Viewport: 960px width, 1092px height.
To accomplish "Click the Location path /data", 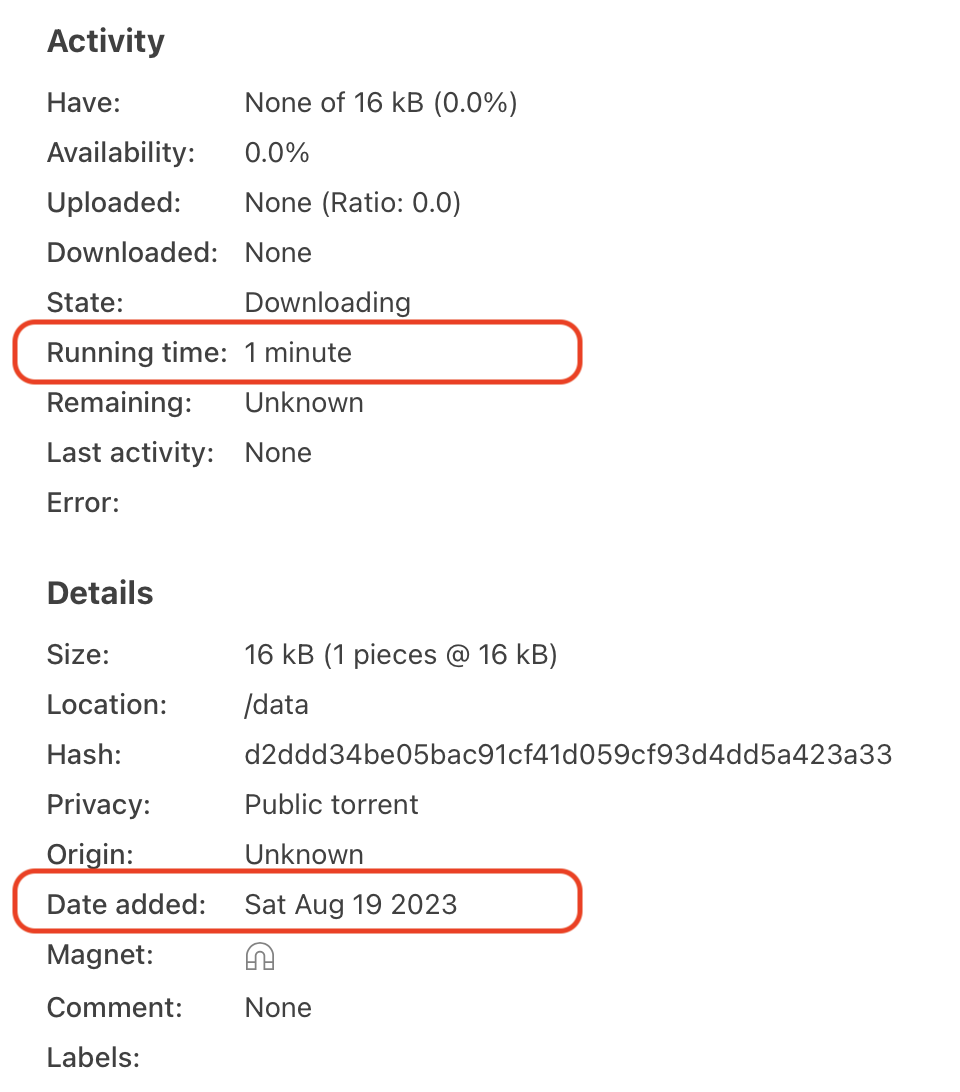I will coord(277,704).
